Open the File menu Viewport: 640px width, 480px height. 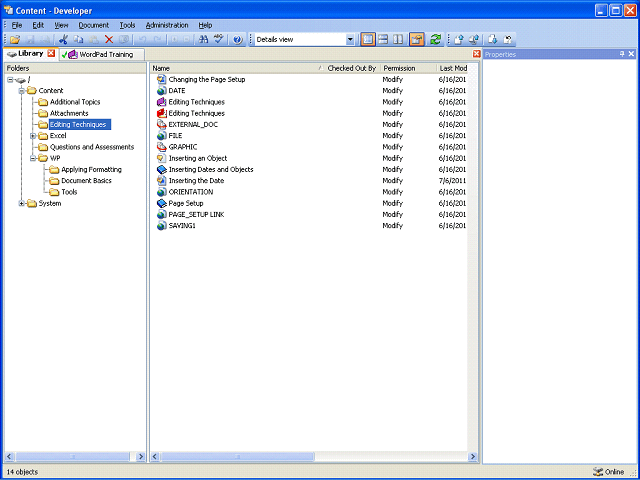[17, 25]
